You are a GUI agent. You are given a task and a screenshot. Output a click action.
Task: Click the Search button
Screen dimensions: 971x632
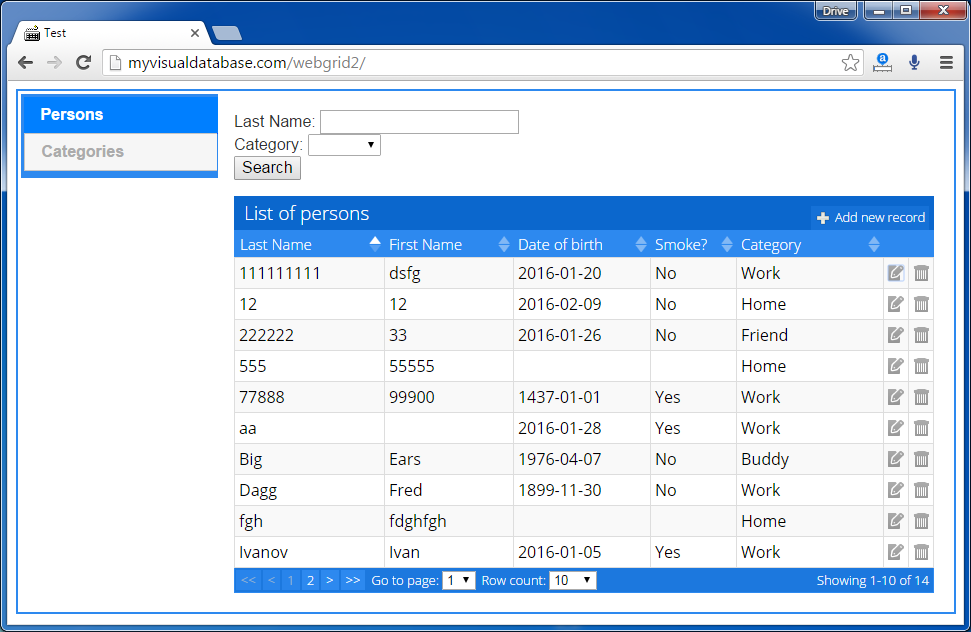click(x=268, y=168)
